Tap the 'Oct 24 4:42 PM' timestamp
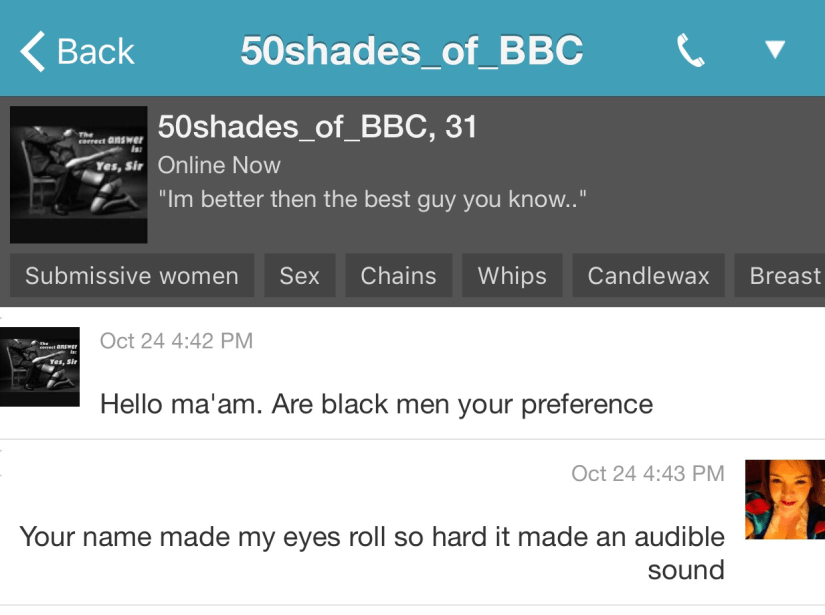 [176, 341]
